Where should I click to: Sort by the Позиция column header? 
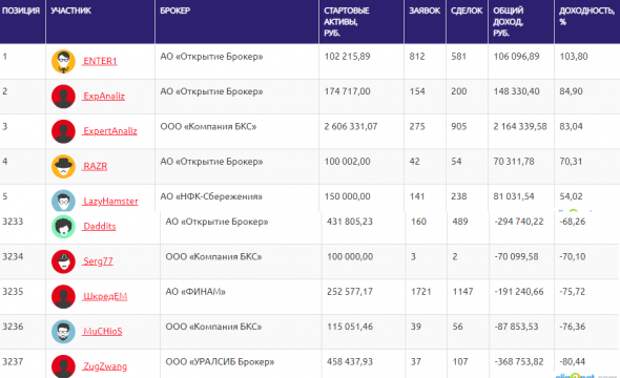pos(21,11)
